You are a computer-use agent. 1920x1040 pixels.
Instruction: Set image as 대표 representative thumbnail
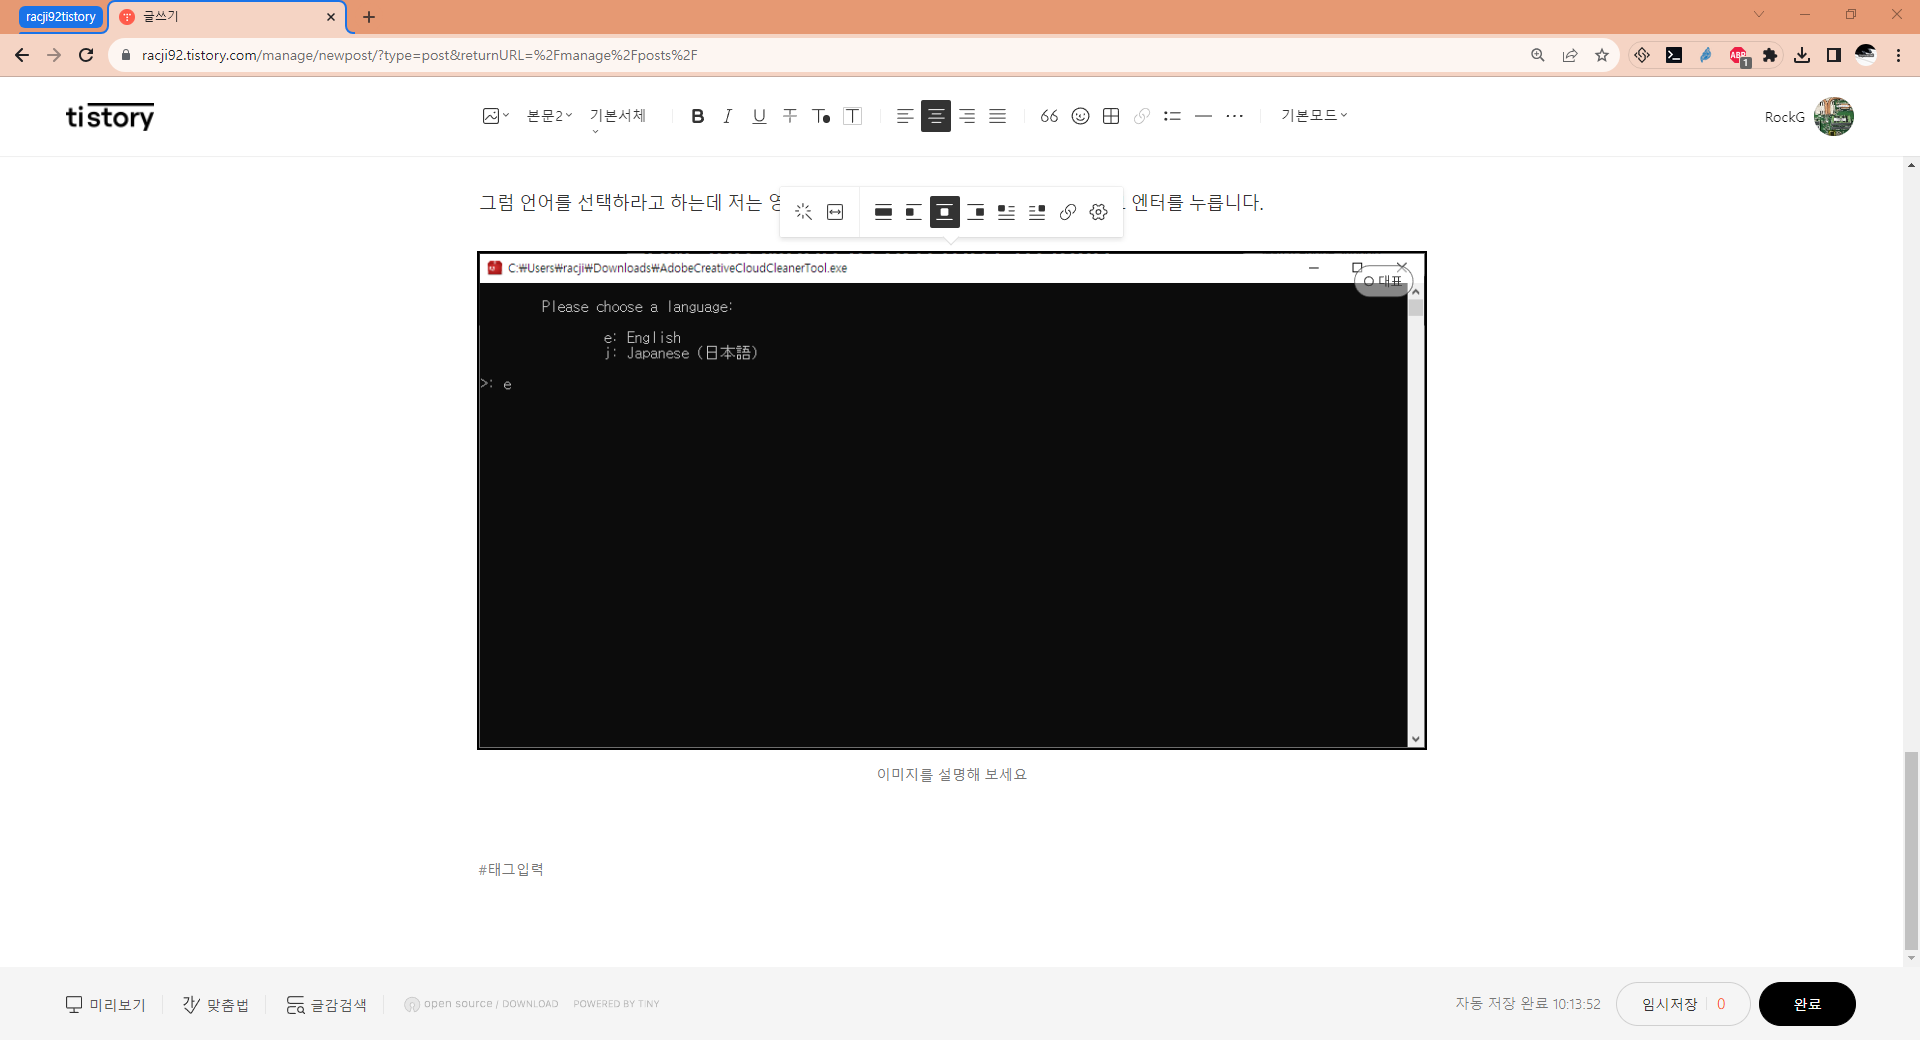pyautogui.click(x=1383, y=281)
